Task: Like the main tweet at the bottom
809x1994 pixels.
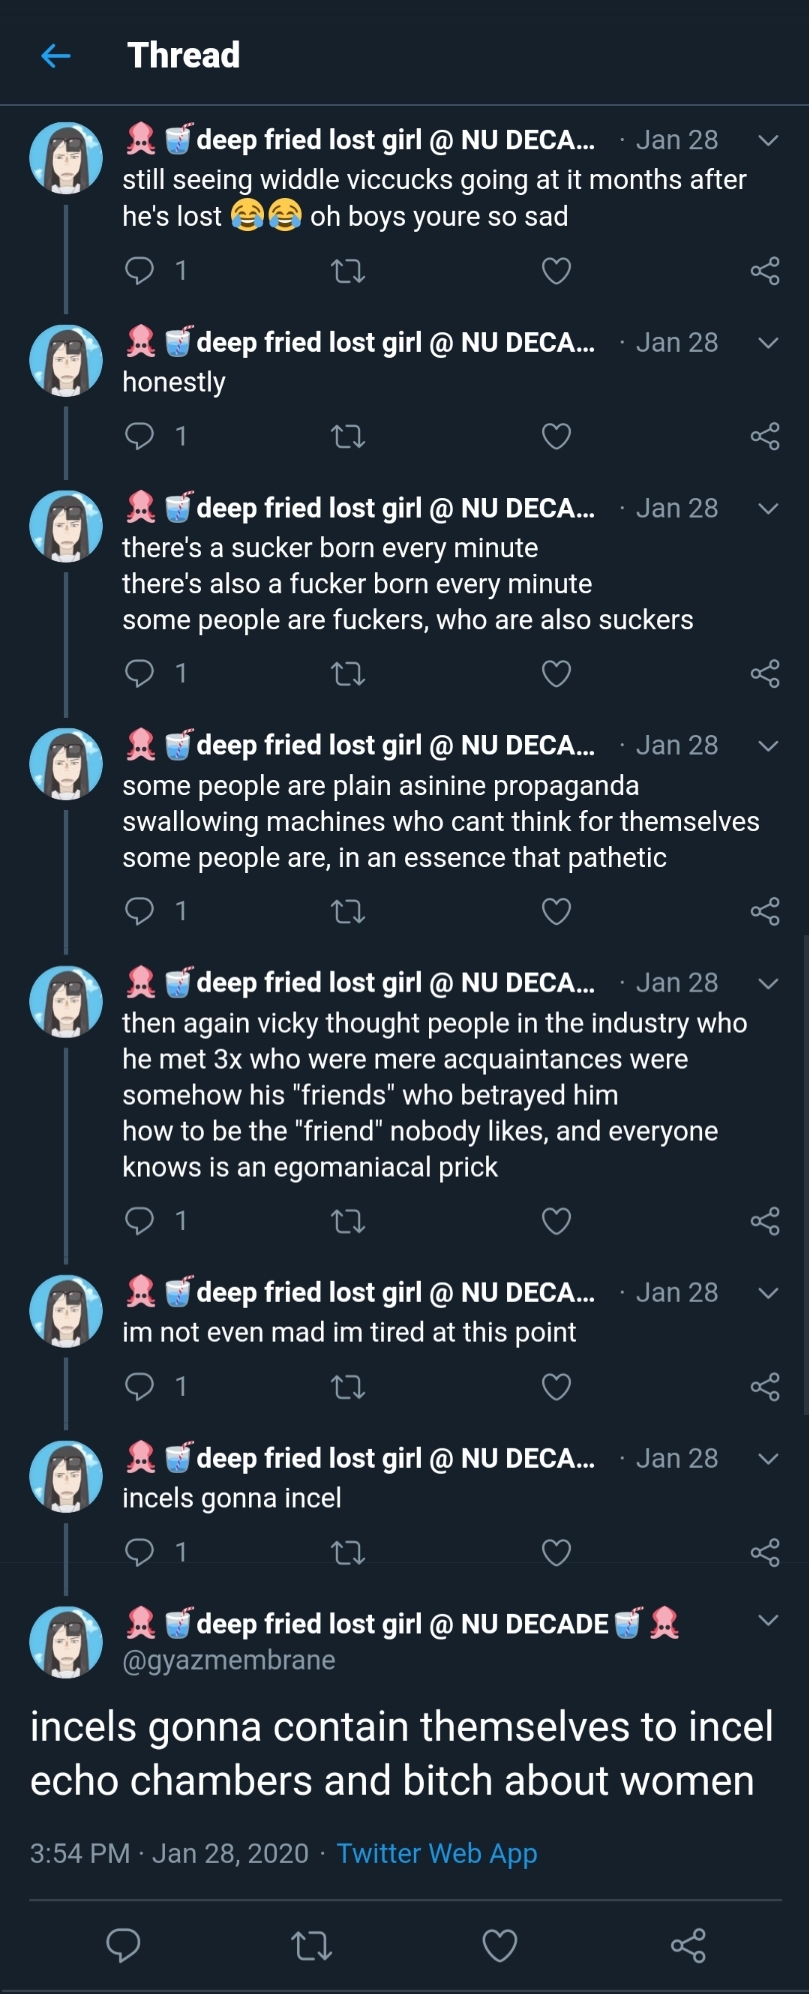Action: tap(500, 1945)
